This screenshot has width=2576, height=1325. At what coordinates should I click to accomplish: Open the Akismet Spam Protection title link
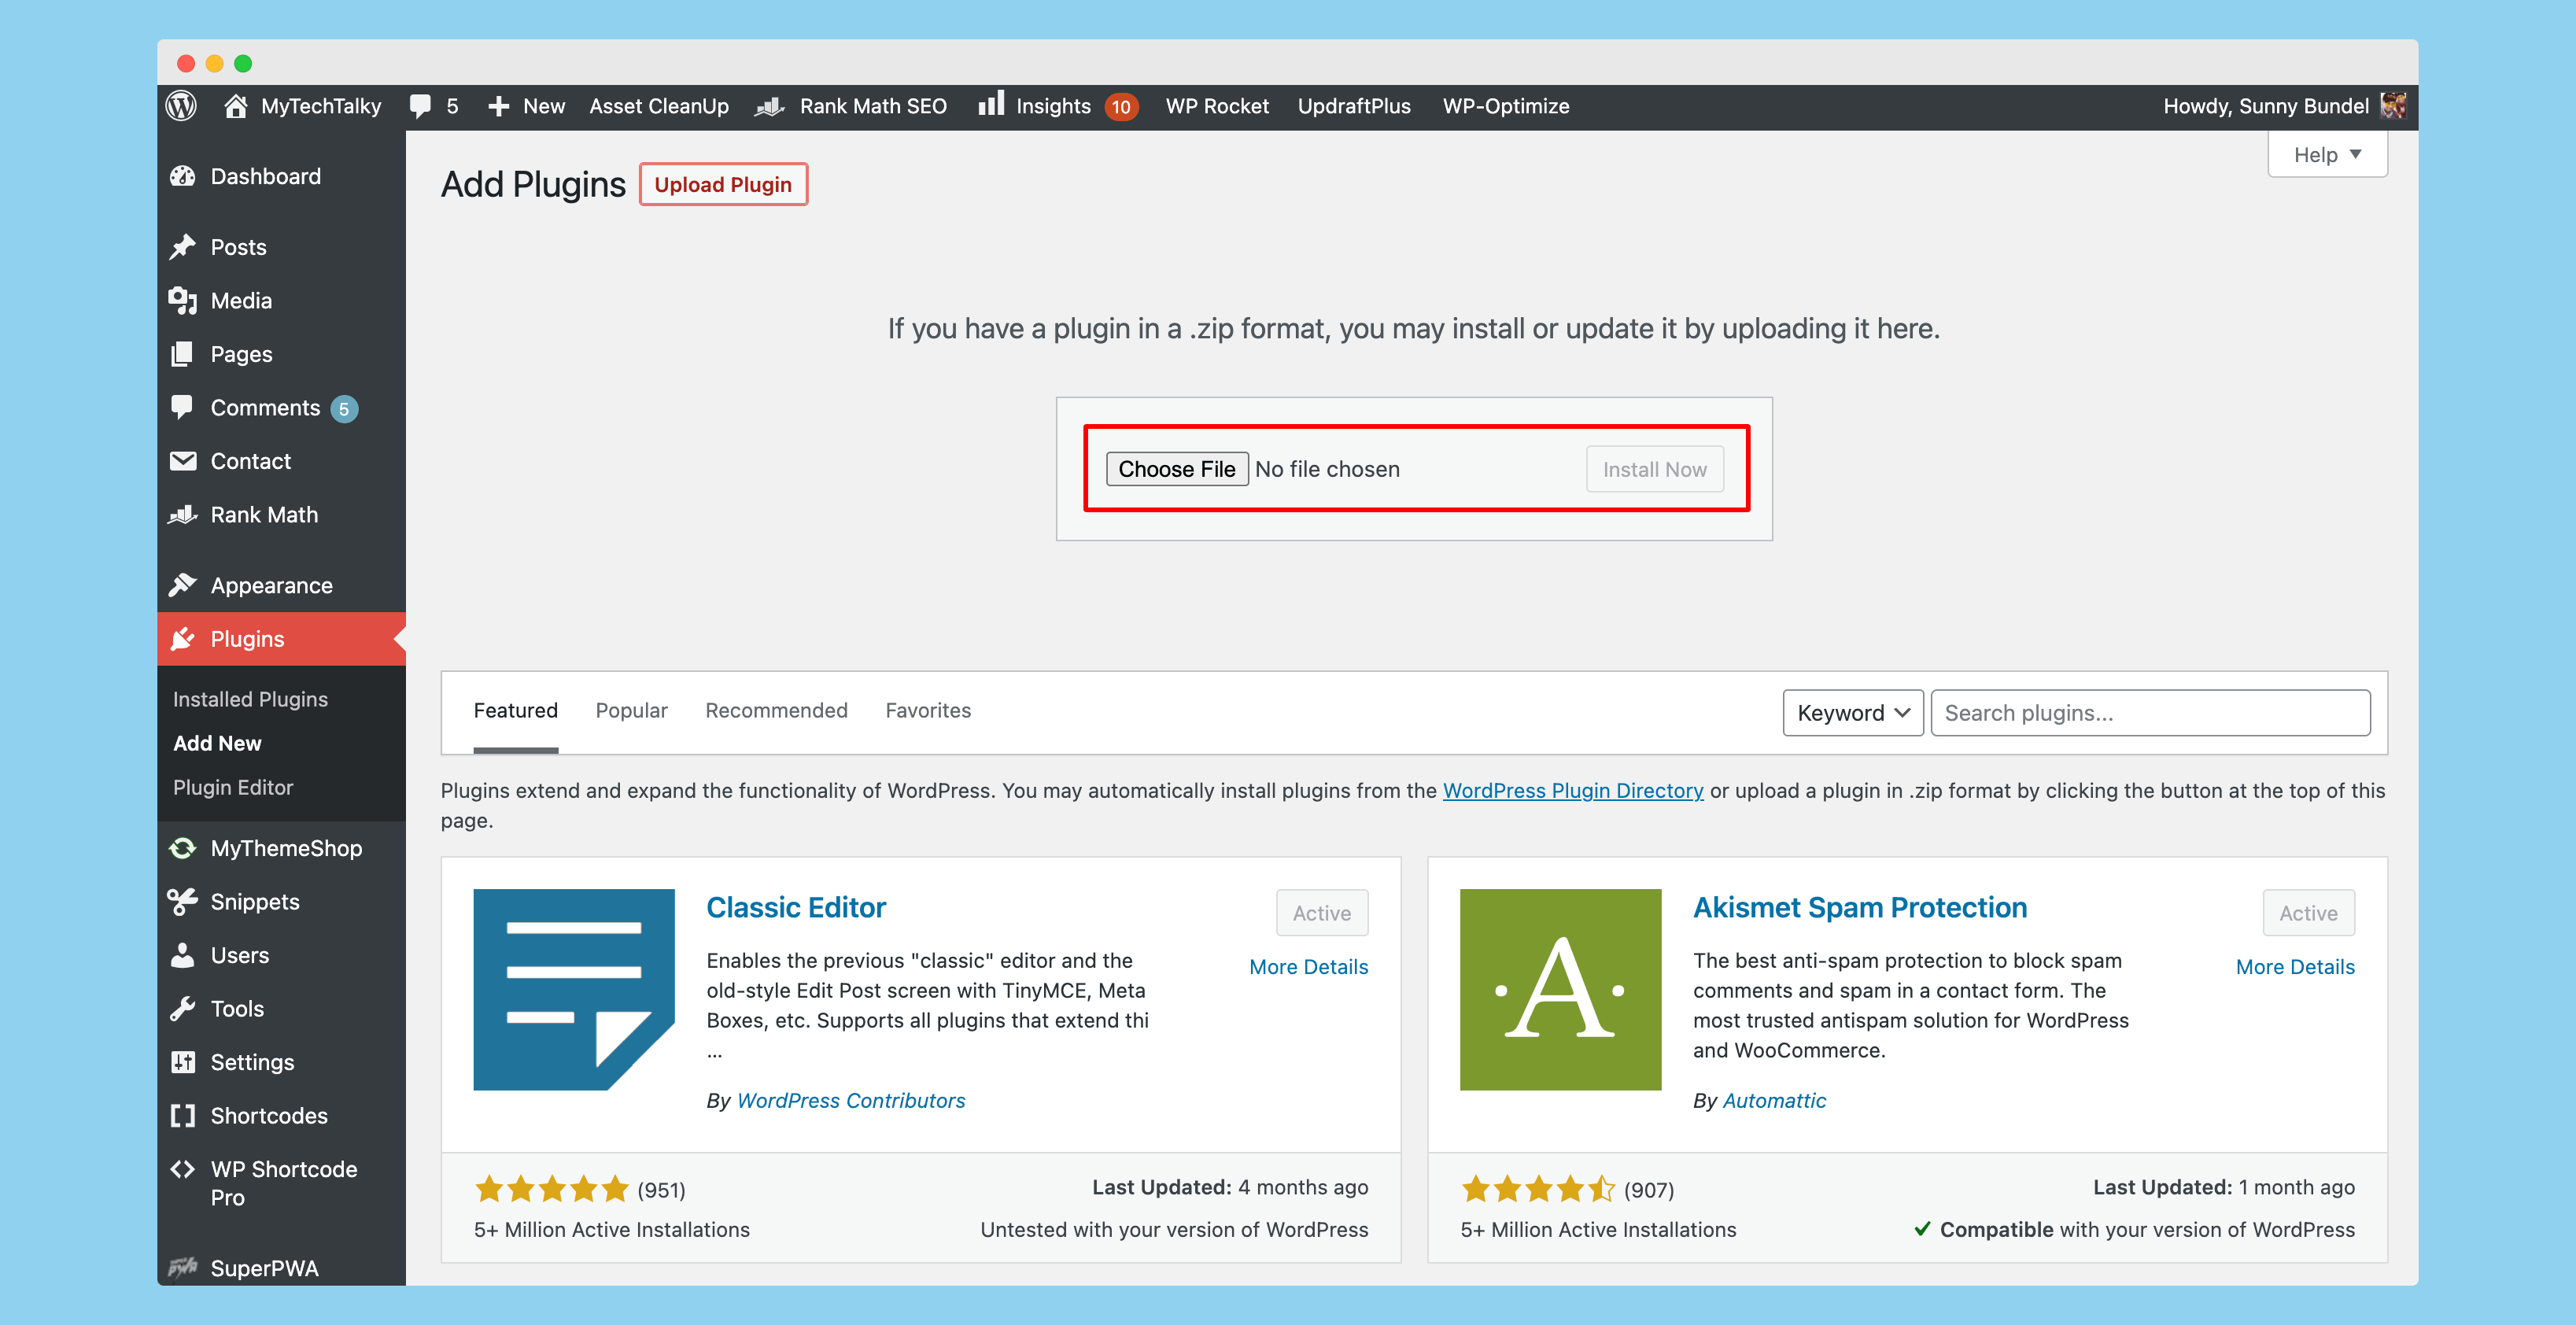1860,907
